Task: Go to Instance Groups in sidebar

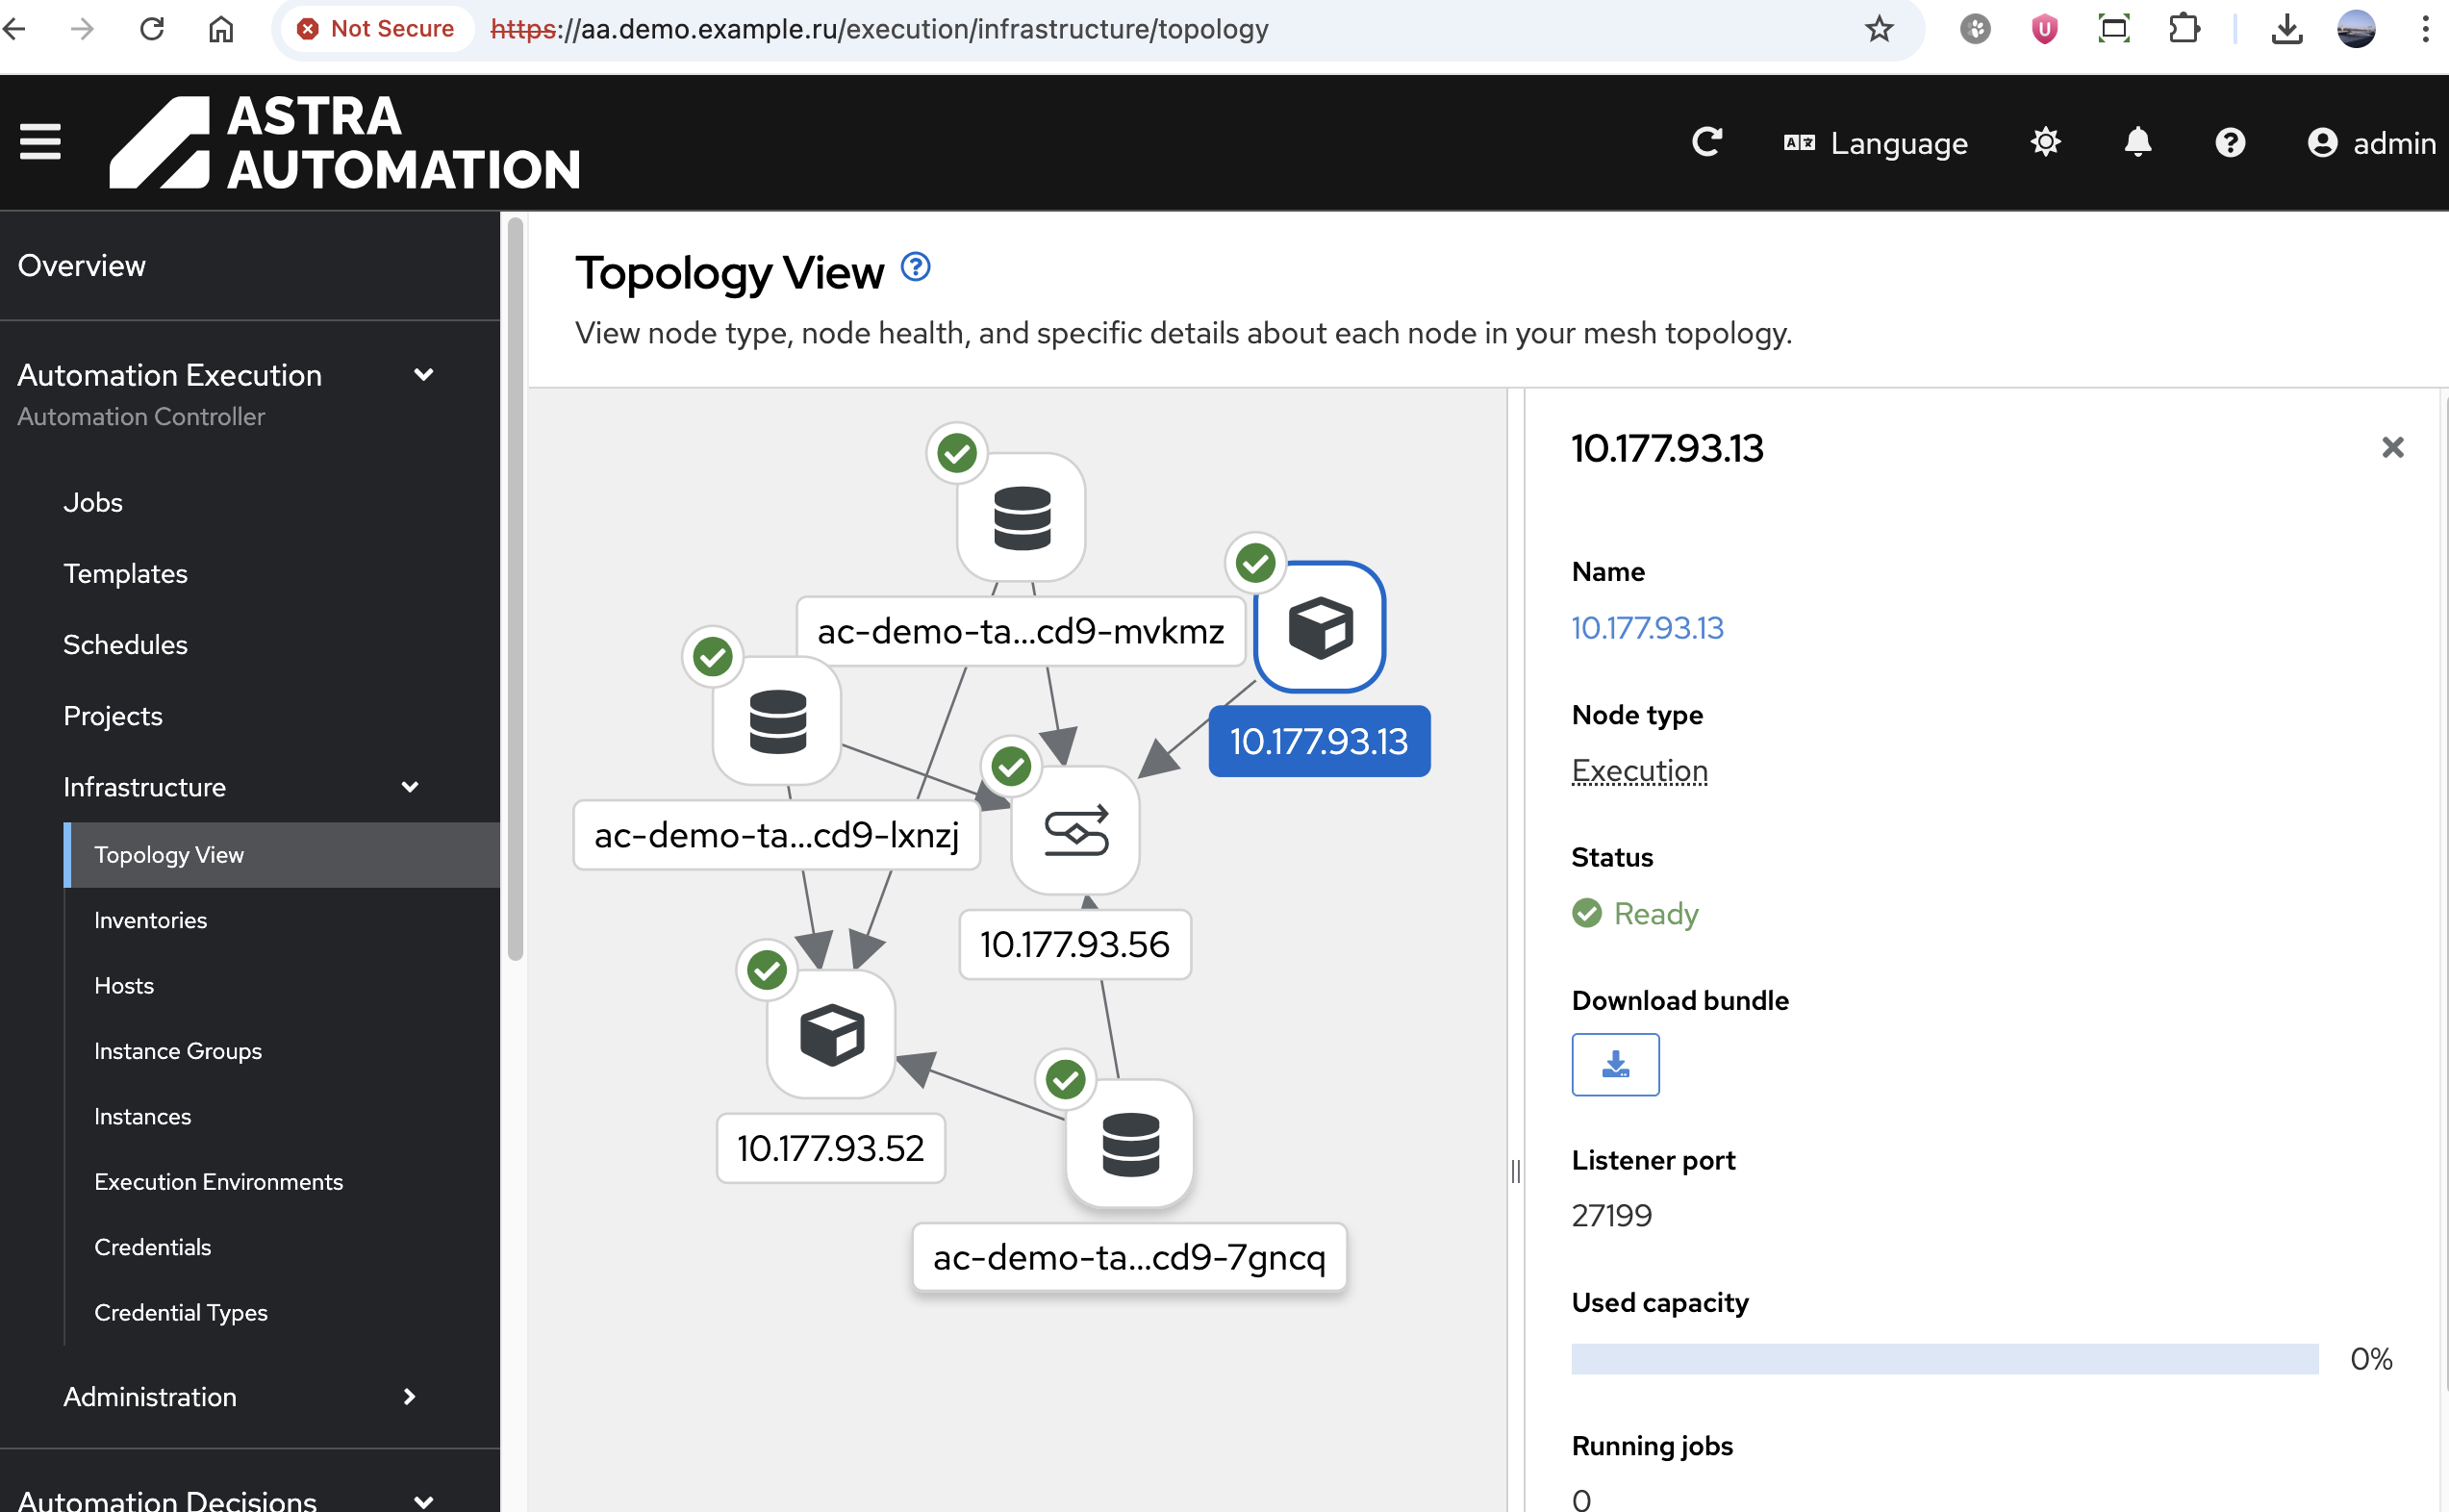Action: [x=178, y=1050]
